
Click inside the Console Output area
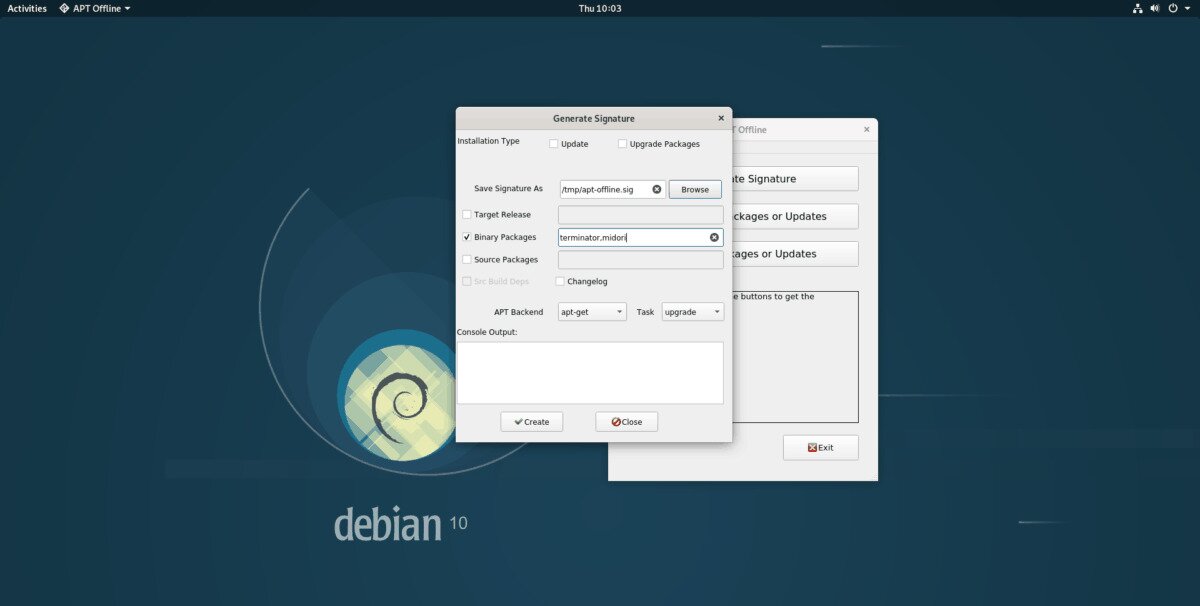[x=590, y=373]
